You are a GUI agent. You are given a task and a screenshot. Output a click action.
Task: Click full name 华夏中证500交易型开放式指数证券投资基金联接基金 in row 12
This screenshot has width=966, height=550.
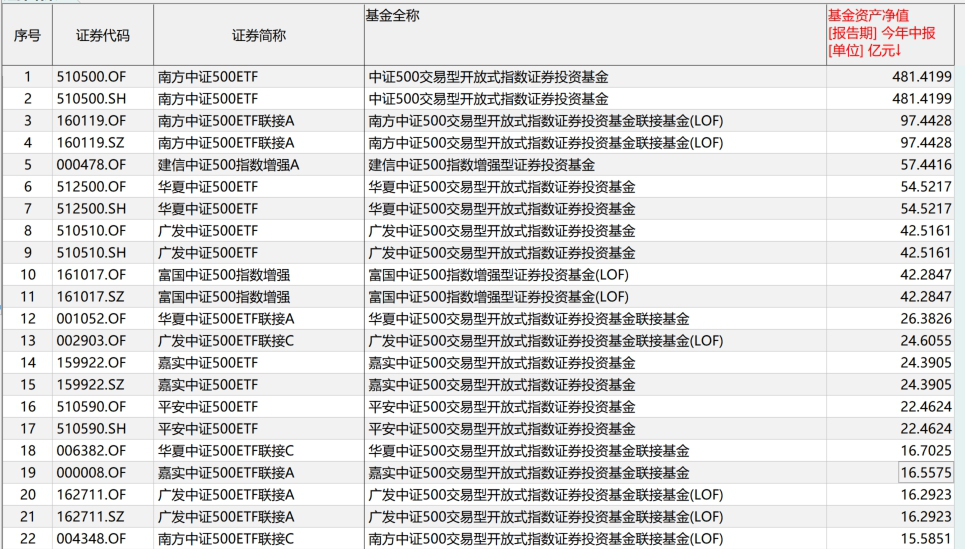pos(529,319)
